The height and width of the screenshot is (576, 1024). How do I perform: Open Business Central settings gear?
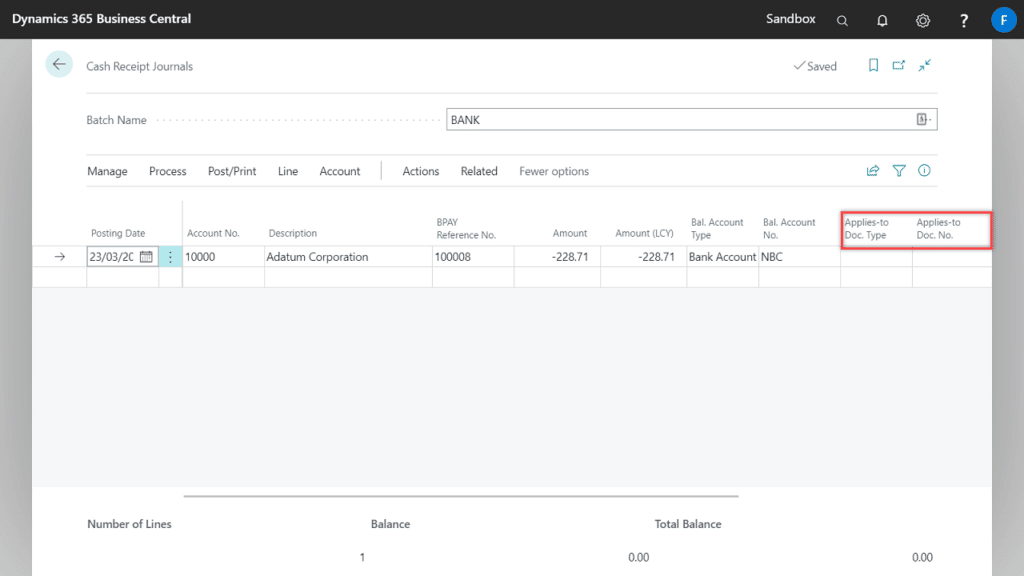tap(922, 19)
